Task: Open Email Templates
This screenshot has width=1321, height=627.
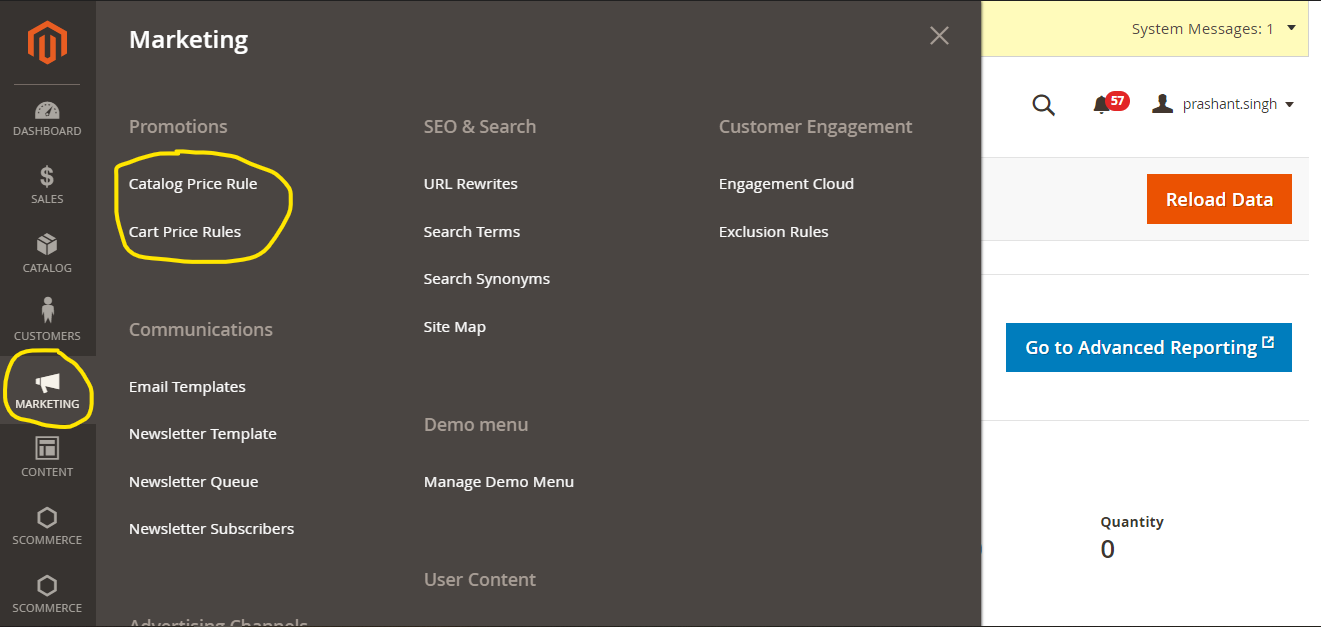Action: pyautogui.click(x=187, y=386)
